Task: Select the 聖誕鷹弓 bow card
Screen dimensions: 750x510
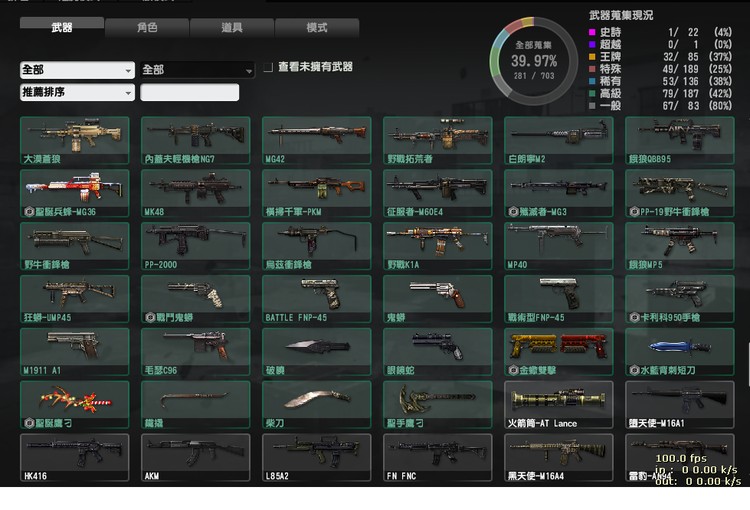Action: click(75, 405)
